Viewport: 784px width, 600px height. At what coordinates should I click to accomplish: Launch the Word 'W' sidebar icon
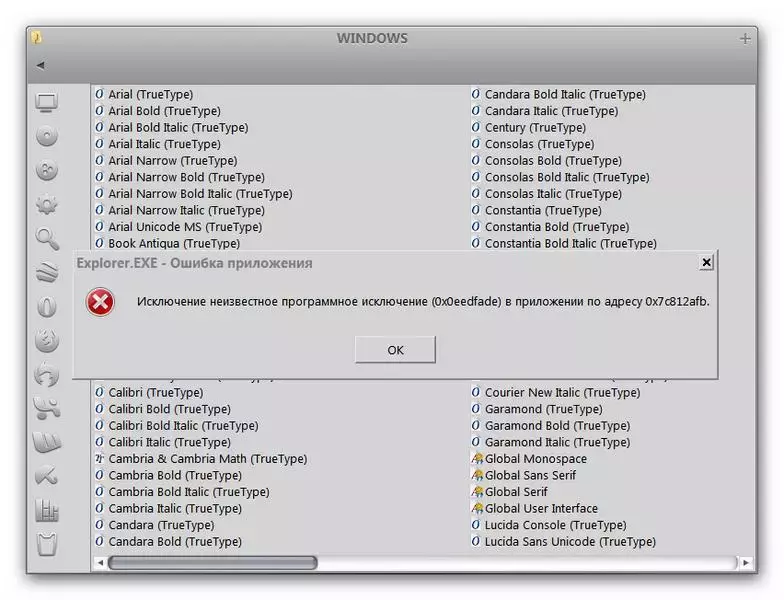[46, 442]
